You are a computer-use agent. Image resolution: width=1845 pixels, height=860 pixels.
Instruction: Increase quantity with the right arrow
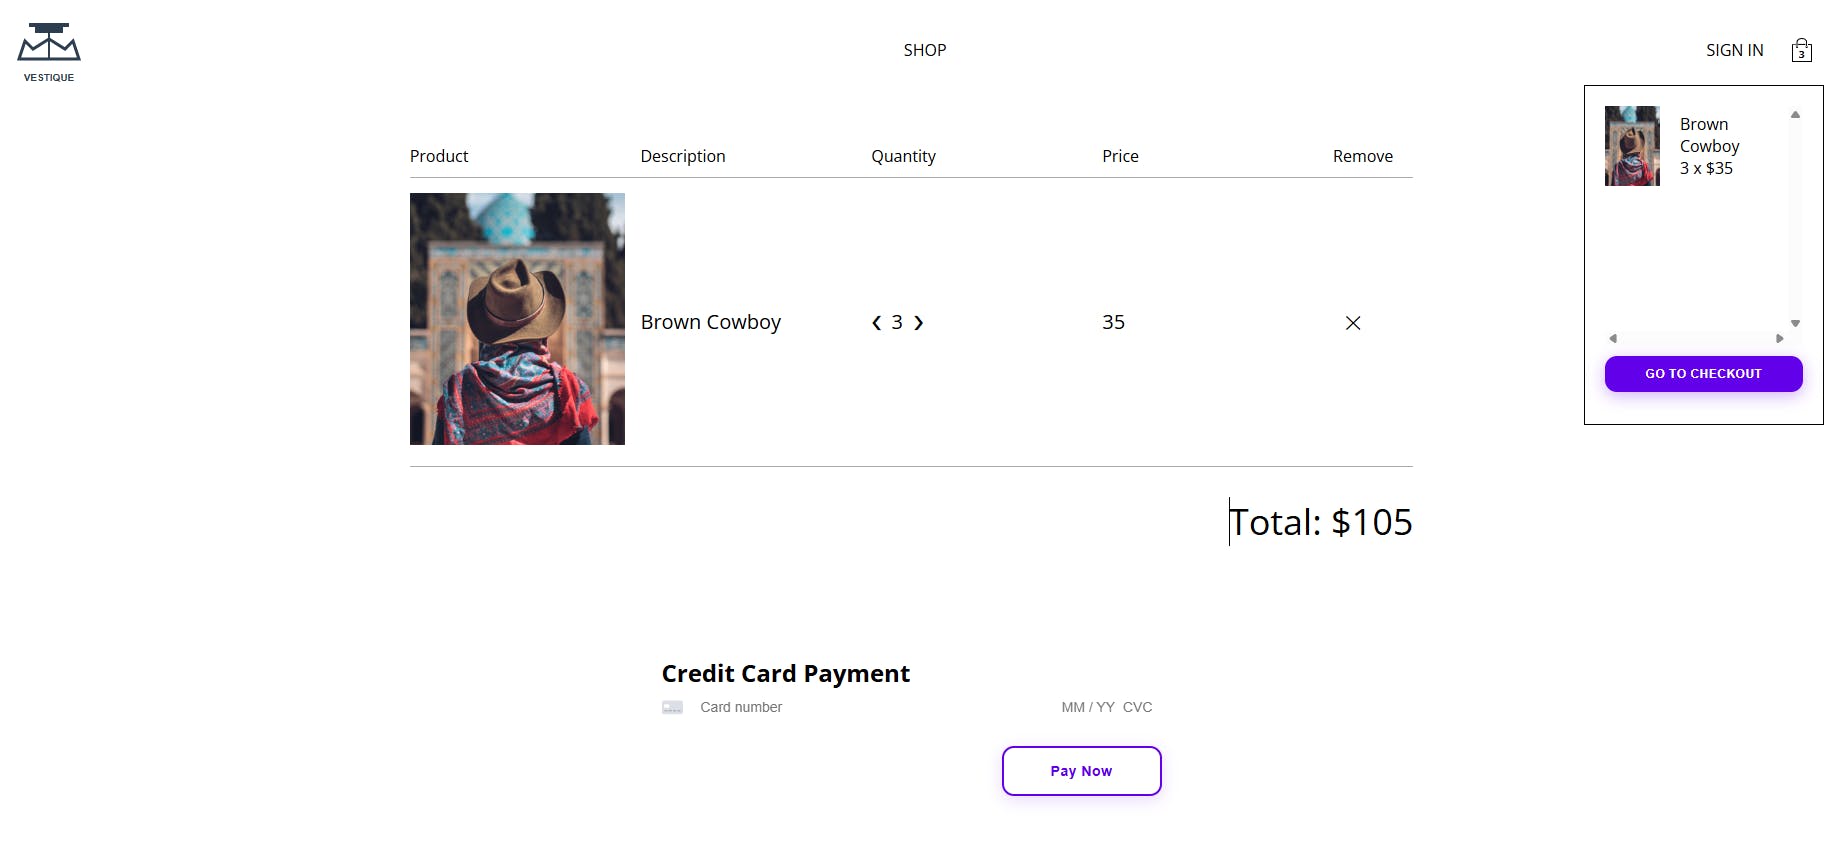pyautogui.click(x=919, y=323)
